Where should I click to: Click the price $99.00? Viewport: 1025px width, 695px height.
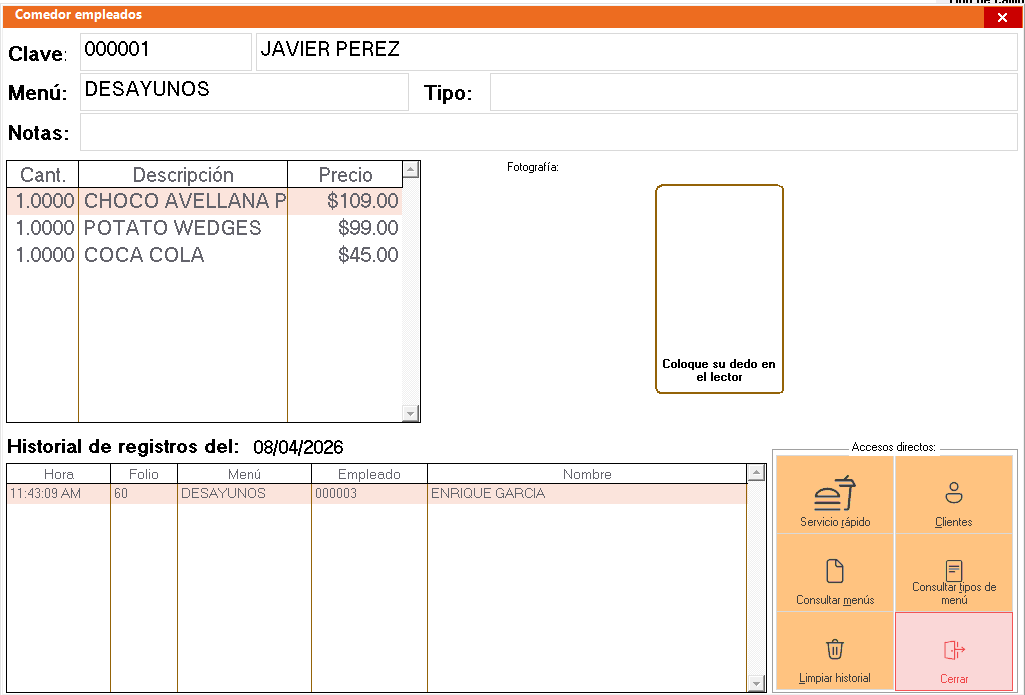point(368,228)
